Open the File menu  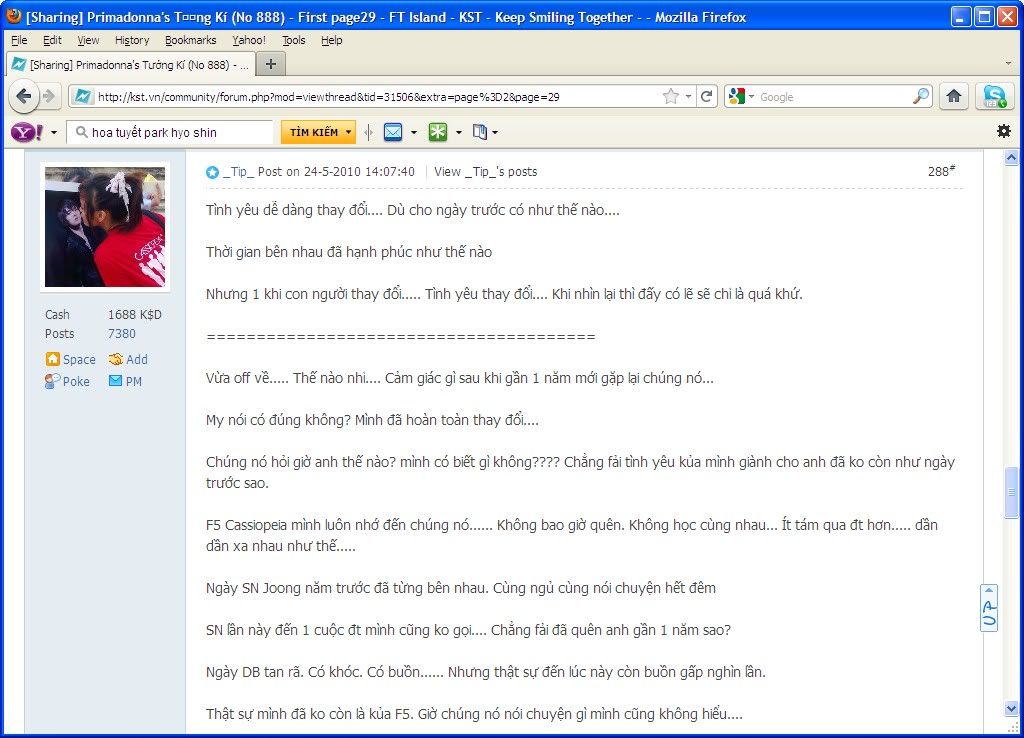(19, 40)
